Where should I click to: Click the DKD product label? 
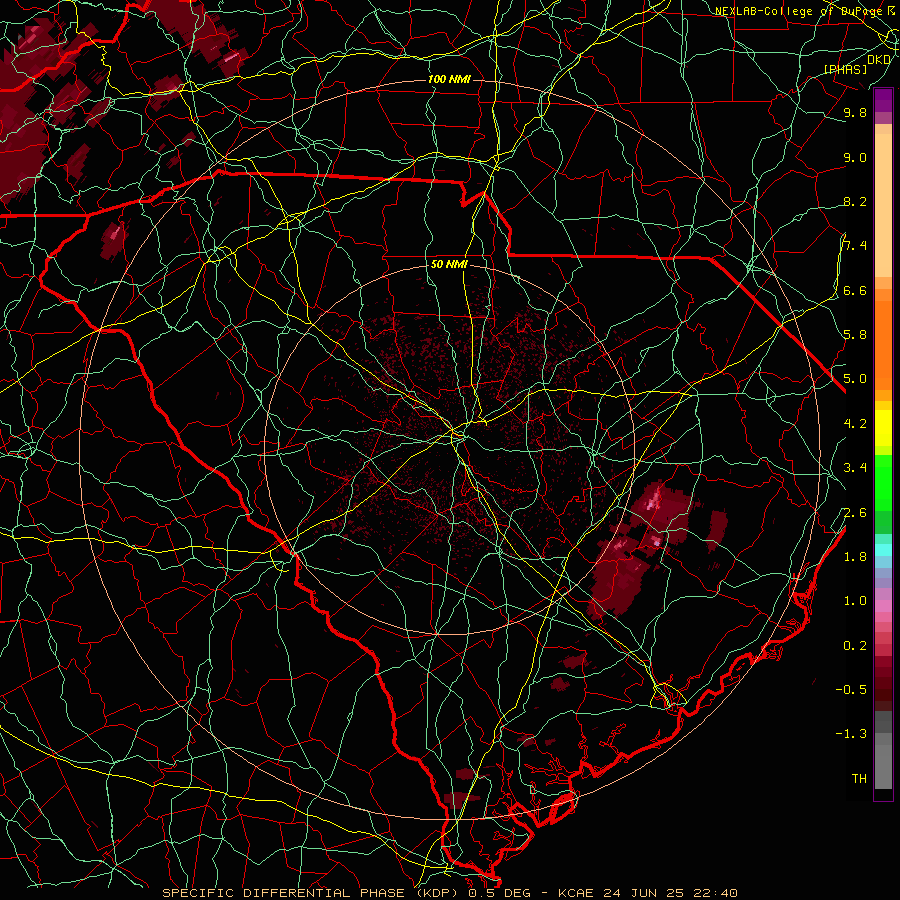(x=879, y=60)
